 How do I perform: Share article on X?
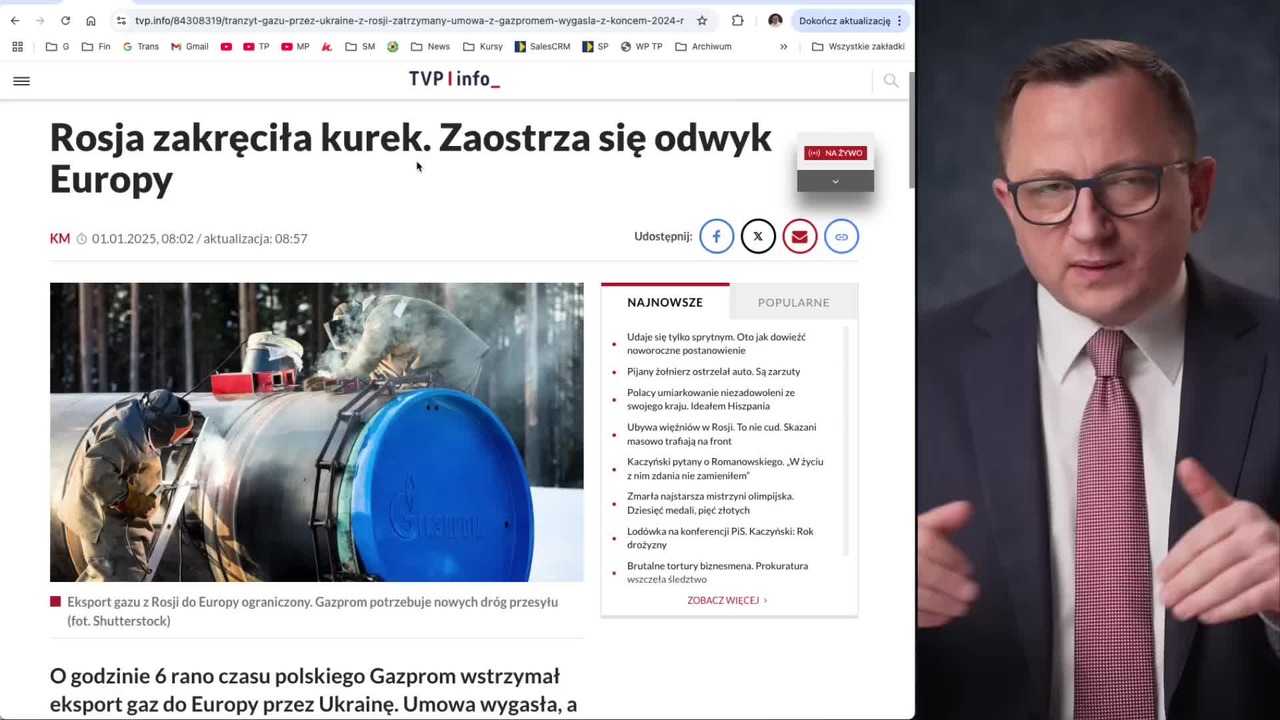coord(758,237)
